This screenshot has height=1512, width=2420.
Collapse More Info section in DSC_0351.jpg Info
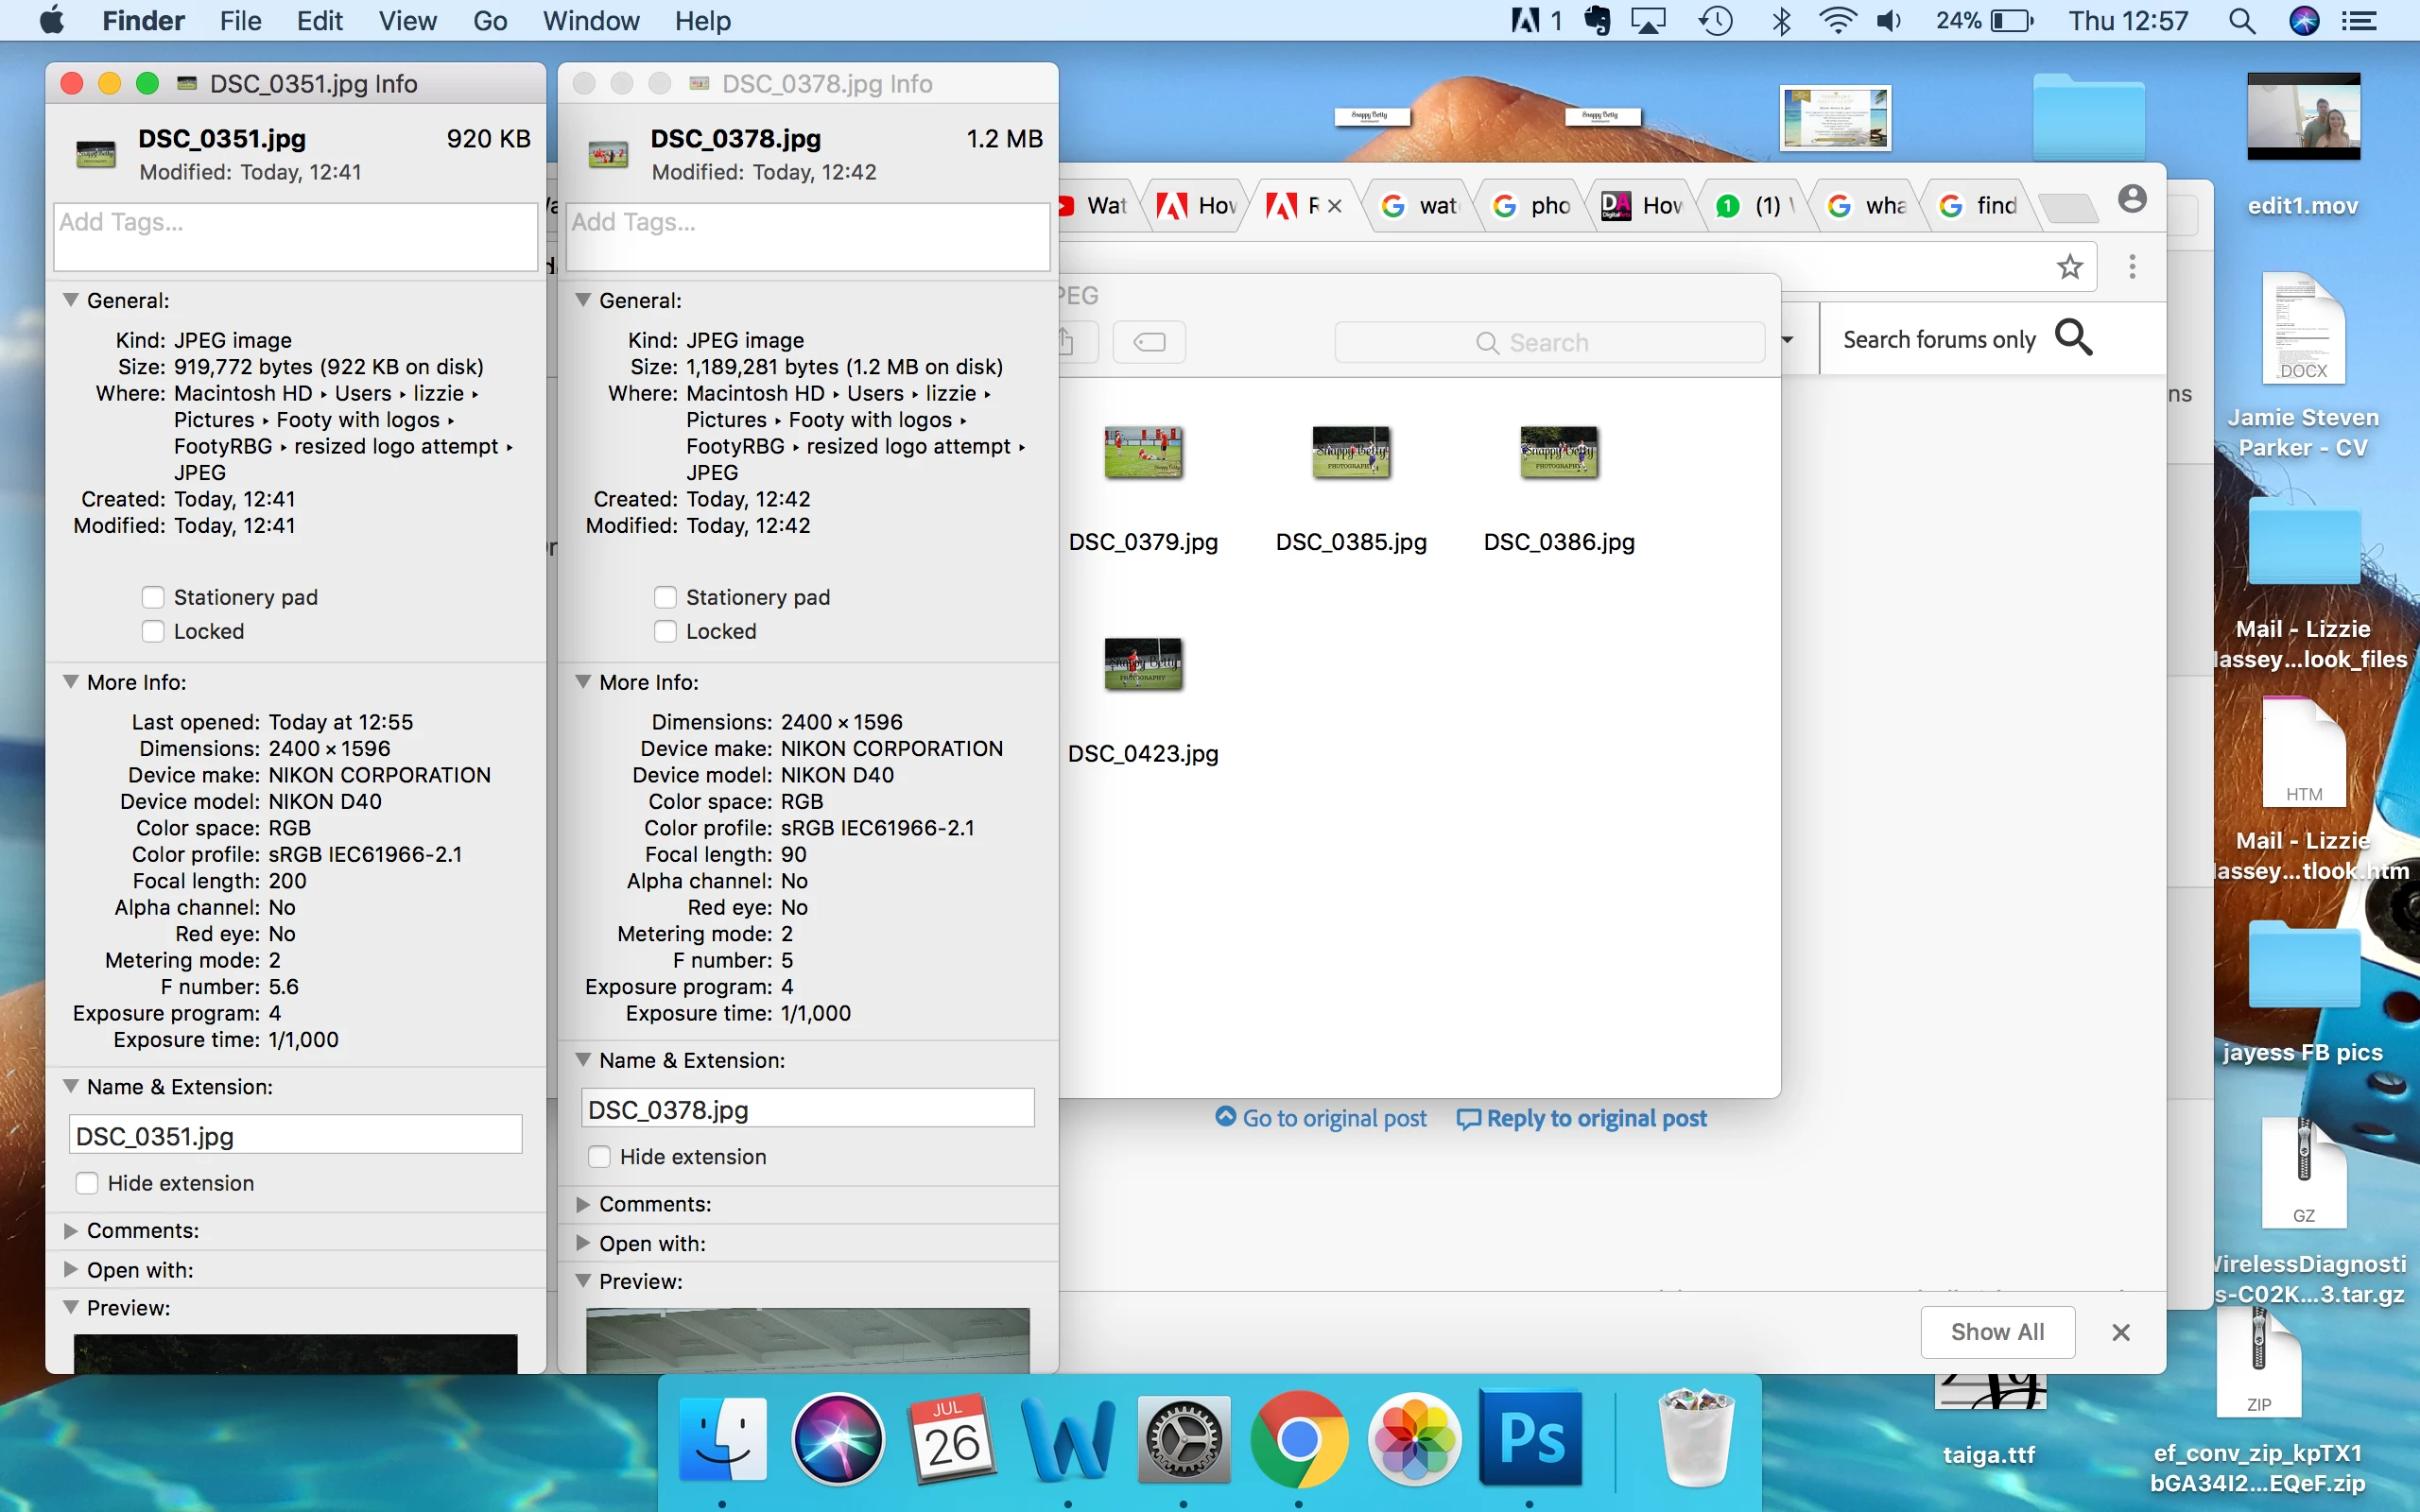(x=71, y=682)
